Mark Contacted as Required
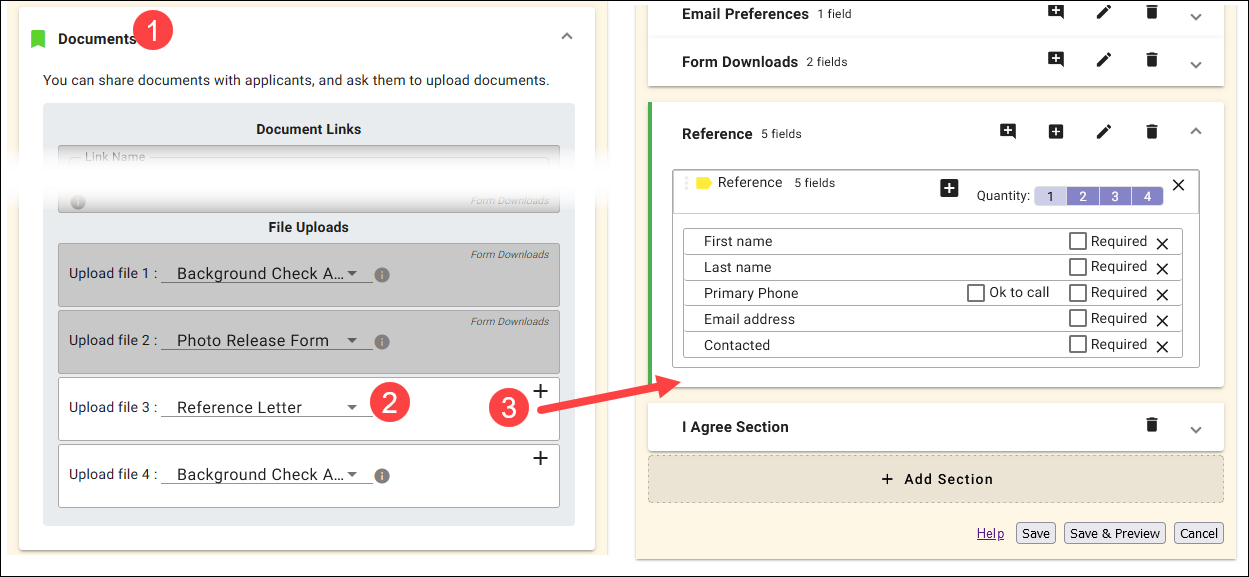Image resolution: width=1249 pixels, height=577 pixels. point(1078,345)
